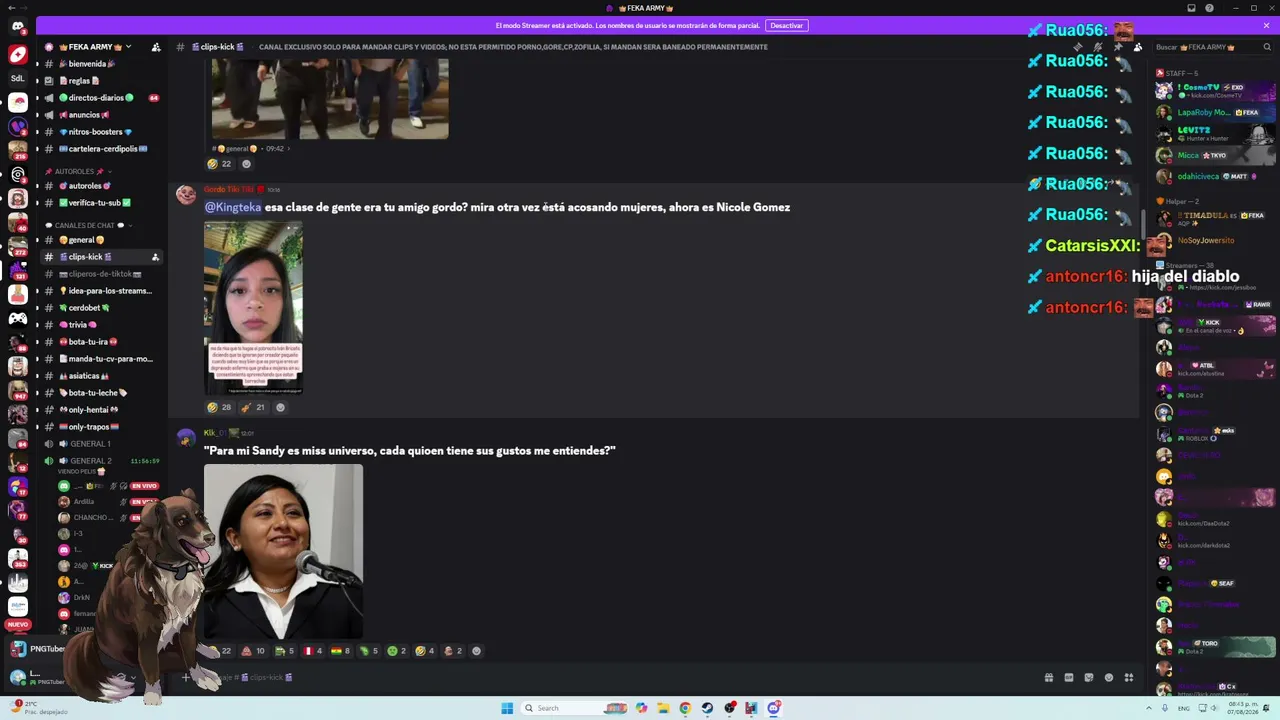Add reaction to the Nicole Gomez message

pos(280,407)
